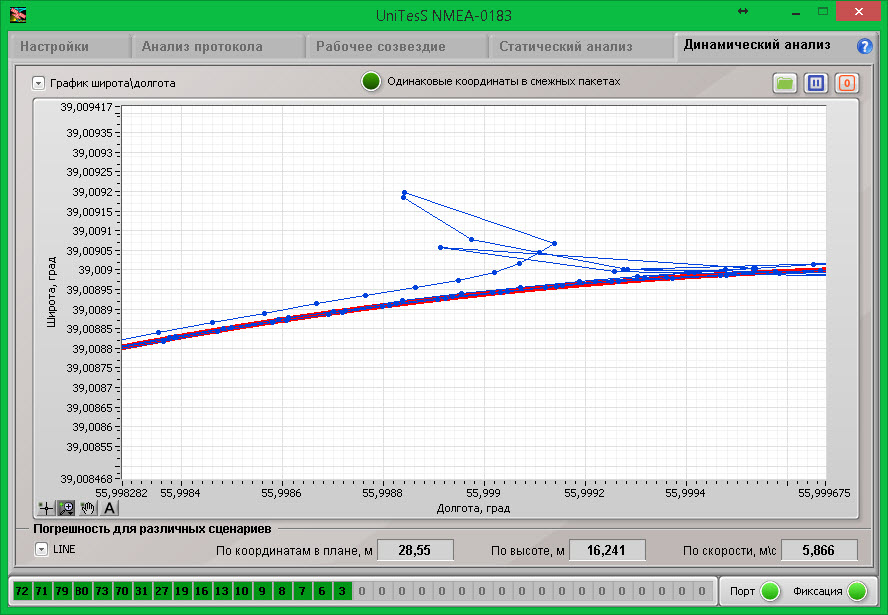Reset the graph with orange zero button

pyautogui.click(x=846, y=83)
